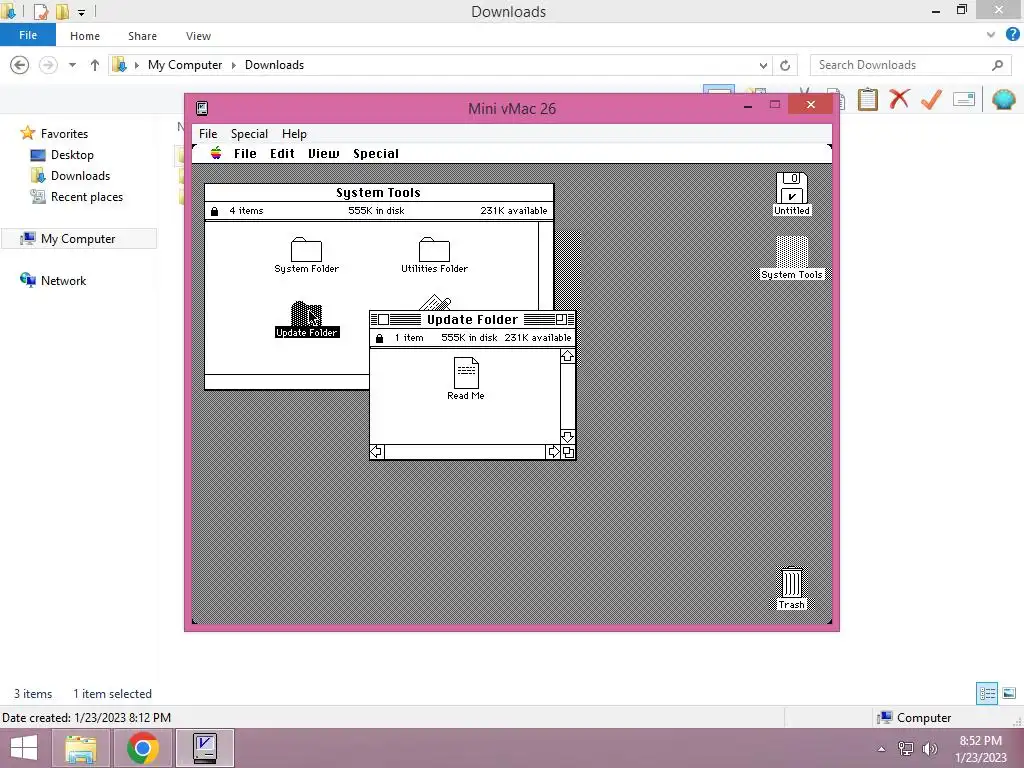Open the Apple menu logo
The width and height of the screenshot is (1024, 768).
click(216, 153)
